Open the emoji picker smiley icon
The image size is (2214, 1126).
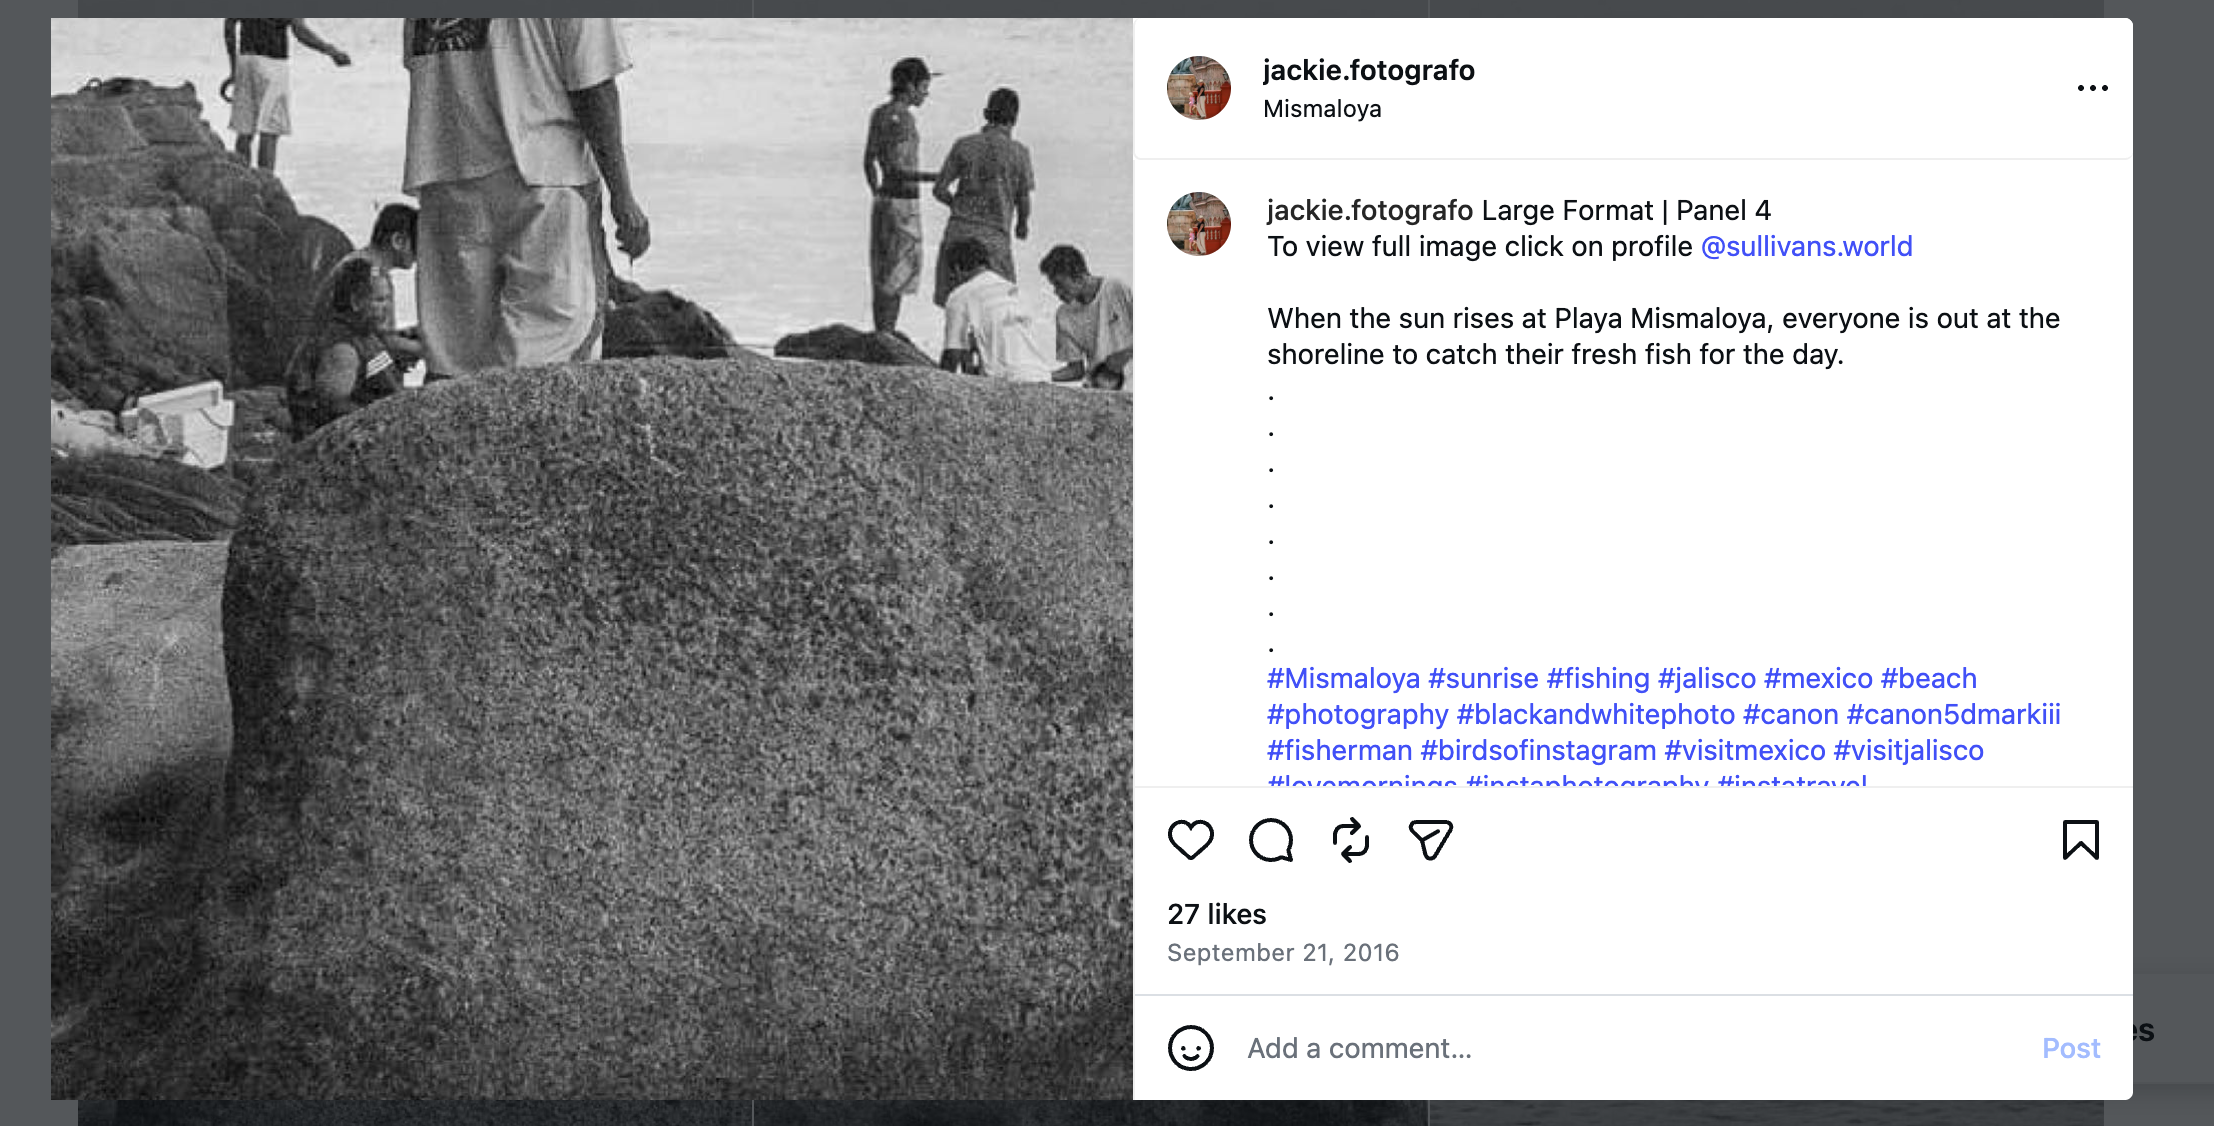1190,1048
